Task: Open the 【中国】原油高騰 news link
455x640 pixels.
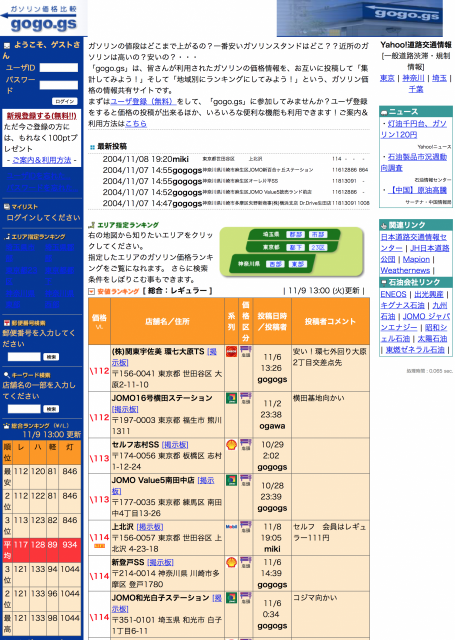Action: (417, 190)
